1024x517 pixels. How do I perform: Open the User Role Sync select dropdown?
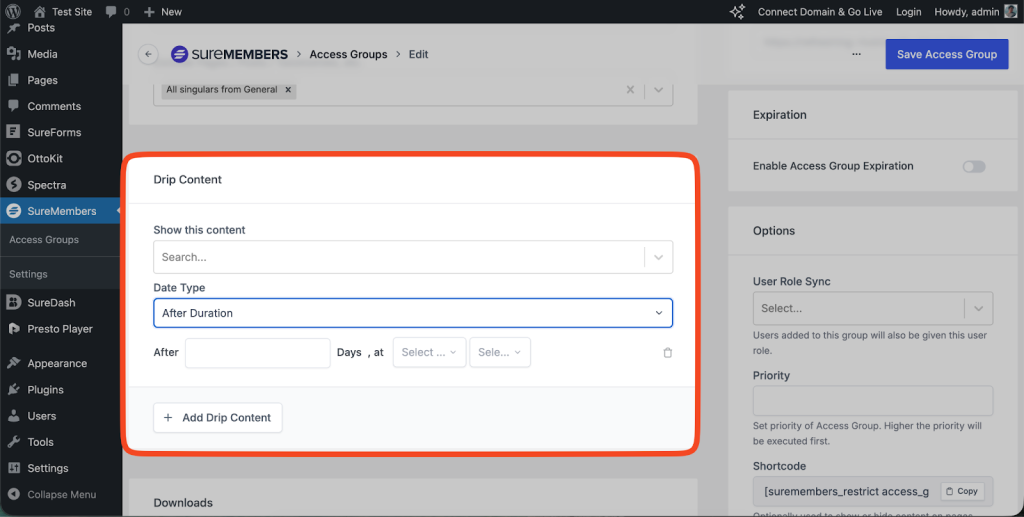click(x=872, y=308)
